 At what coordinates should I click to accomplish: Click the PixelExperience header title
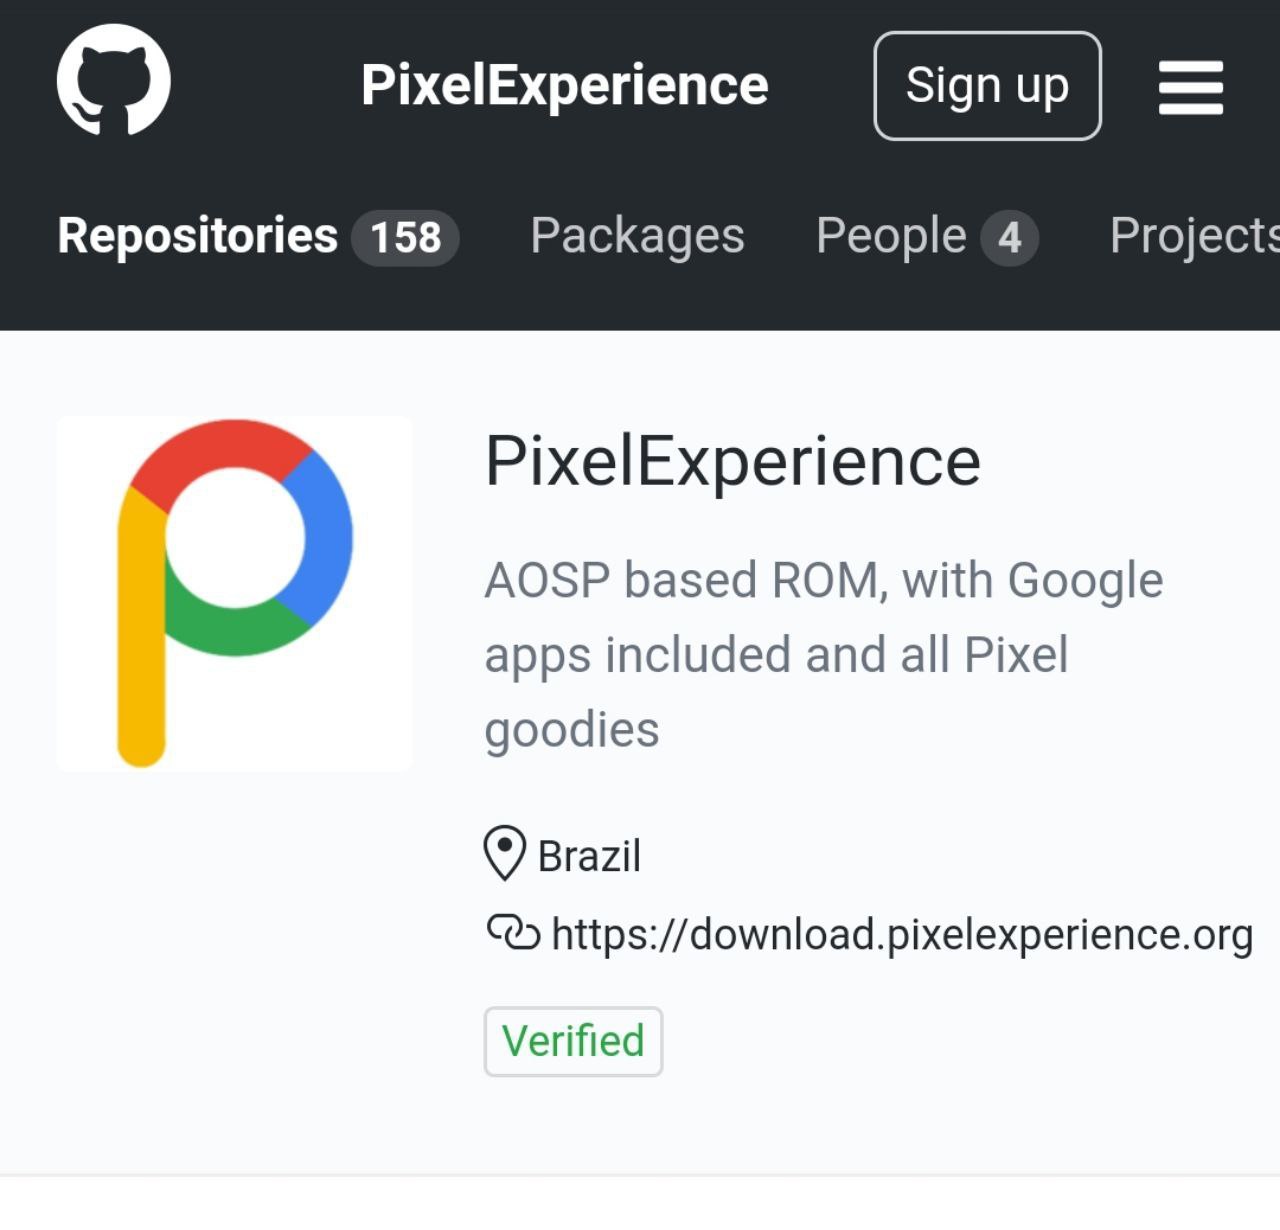click(565, 86)
